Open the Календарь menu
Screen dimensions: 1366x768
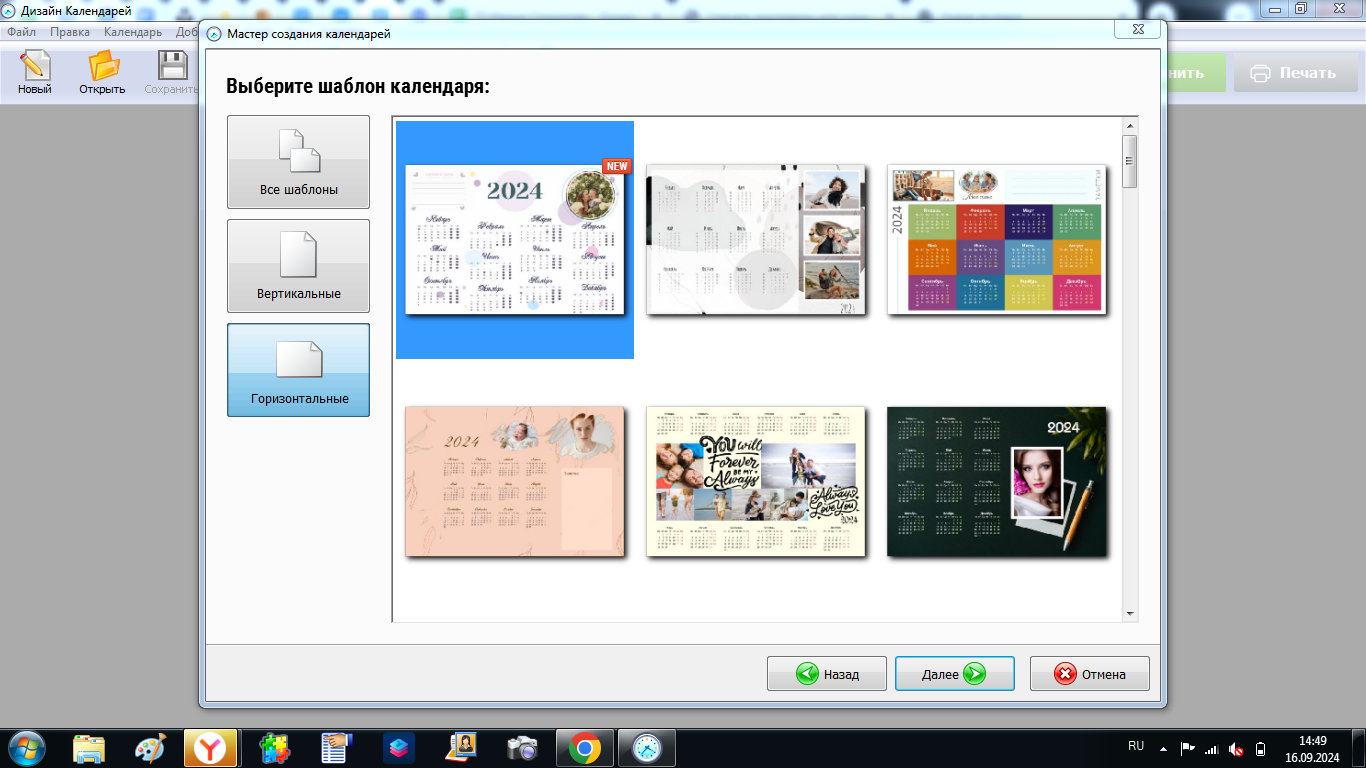(x=132, y=32)
